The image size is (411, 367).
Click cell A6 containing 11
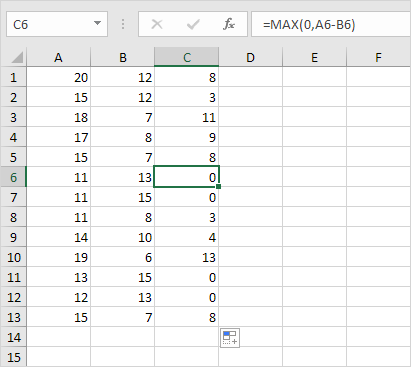(x=58, y=177)
